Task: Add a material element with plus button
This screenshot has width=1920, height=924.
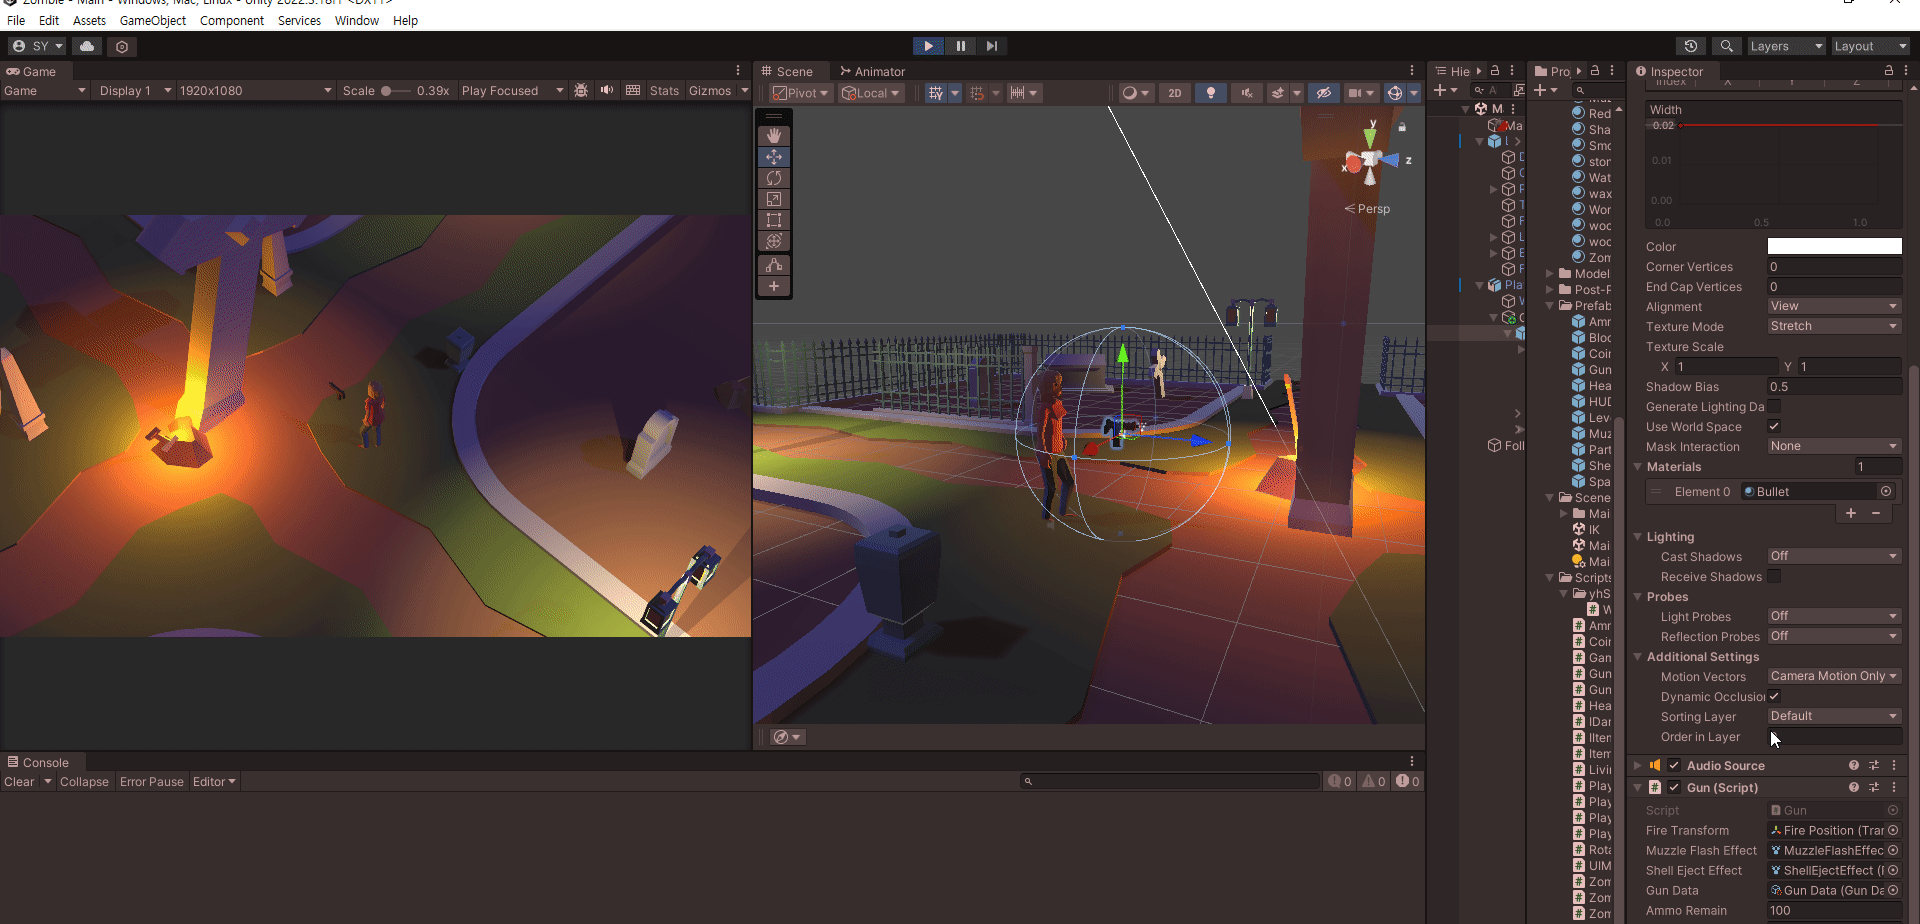Action: point(1851,513)
